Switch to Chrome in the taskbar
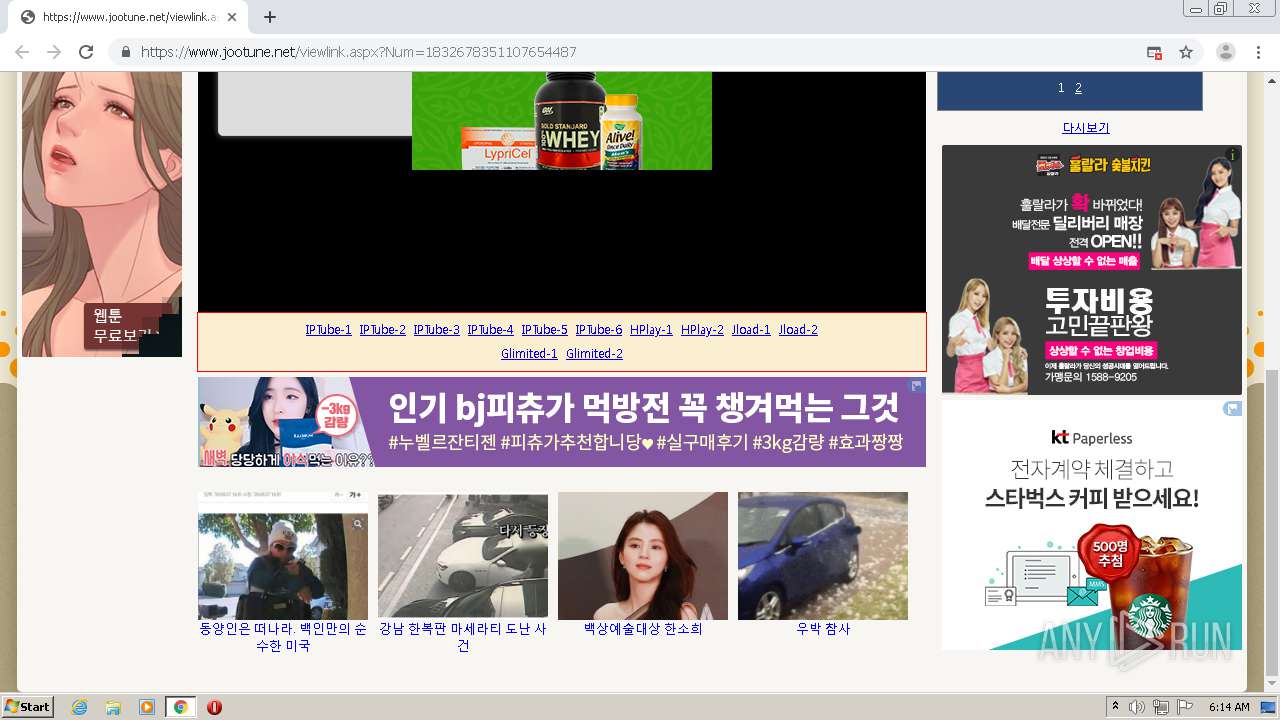Viewport: 1280px width, 720px height. tap(180, 707)
